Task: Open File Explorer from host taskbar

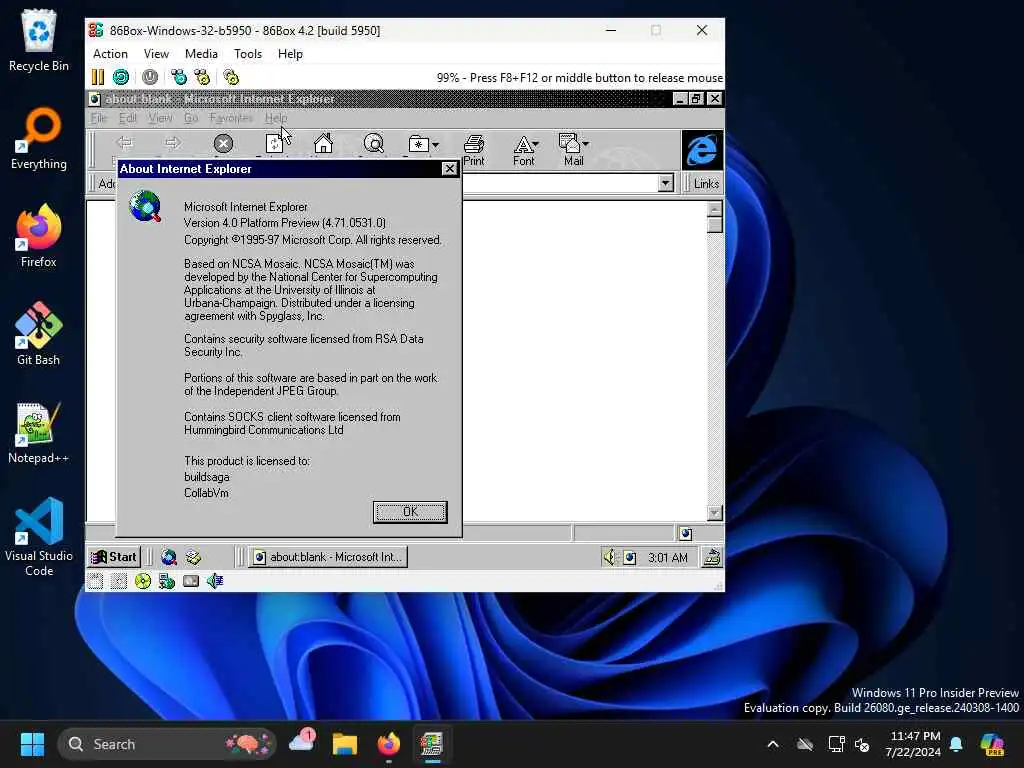Action: (345, 744)
